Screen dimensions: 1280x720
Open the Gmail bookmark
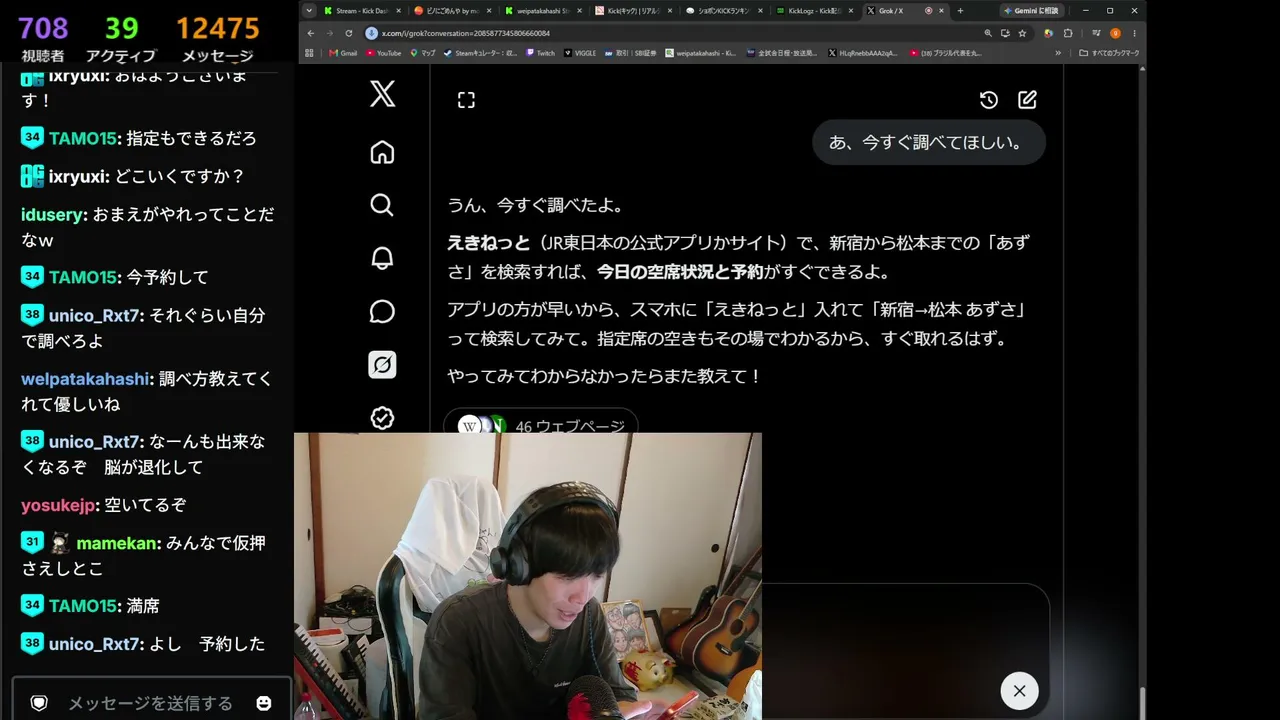pos(343,53)
